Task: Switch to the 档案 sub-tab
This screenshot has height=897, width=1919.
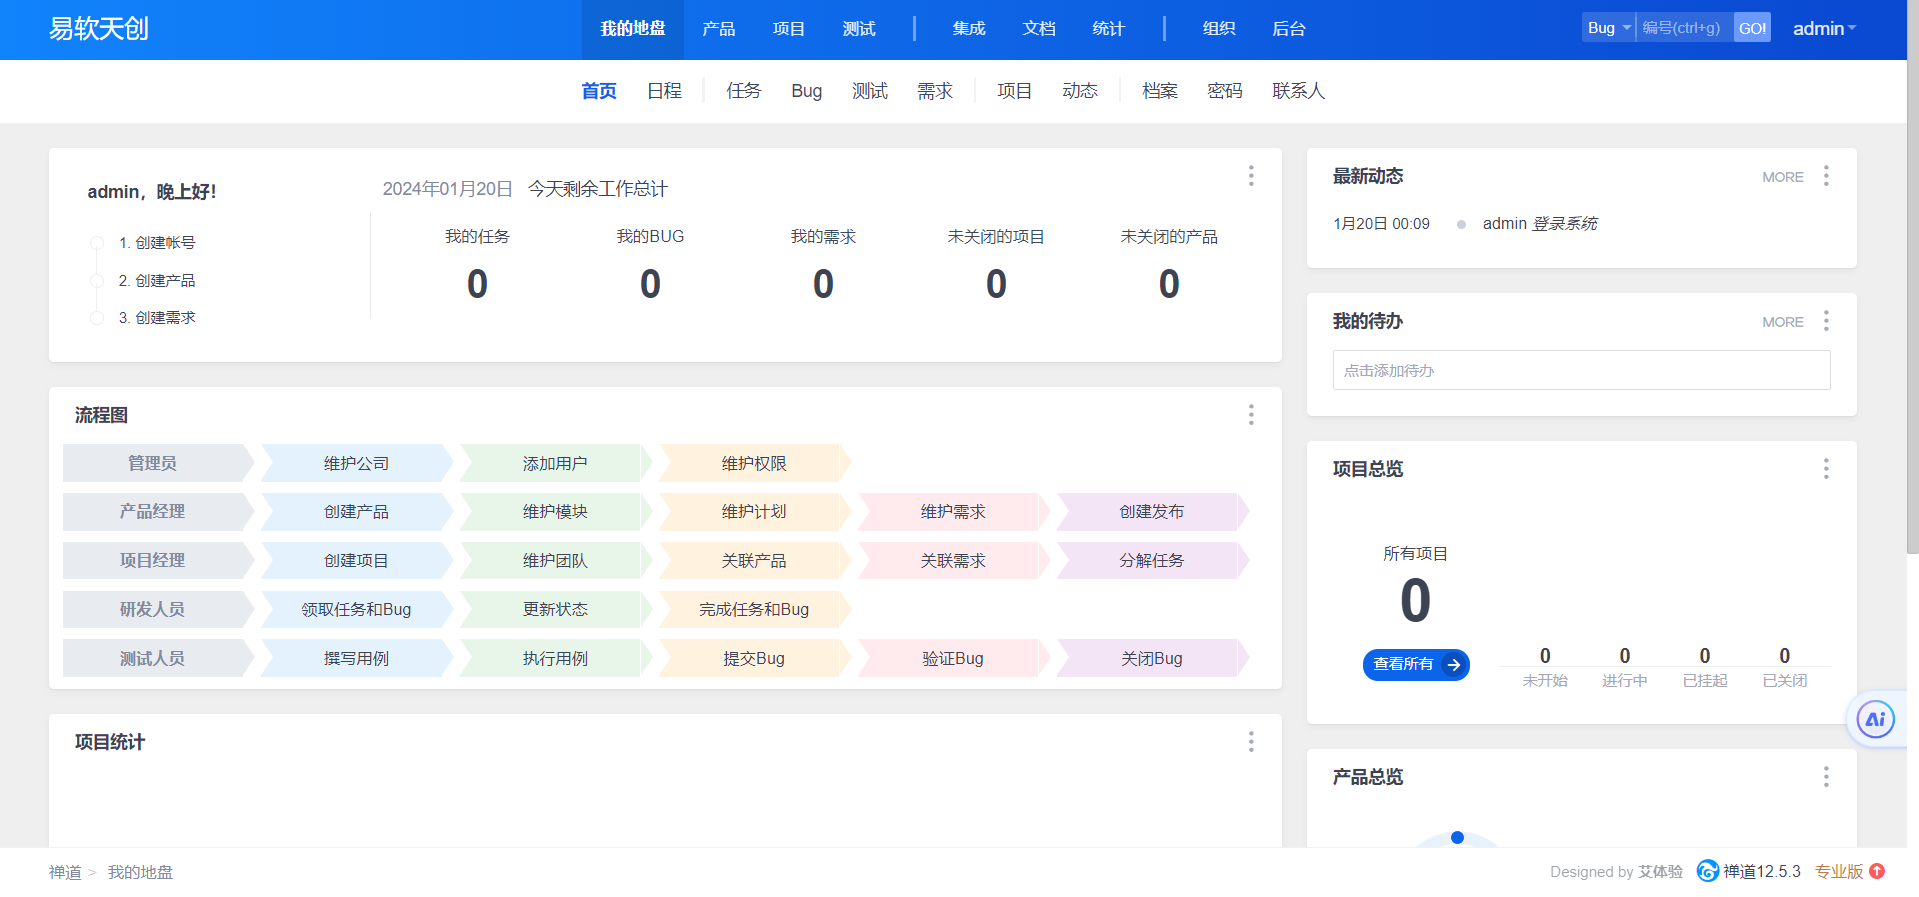Action: click(x=1160, y=91)
